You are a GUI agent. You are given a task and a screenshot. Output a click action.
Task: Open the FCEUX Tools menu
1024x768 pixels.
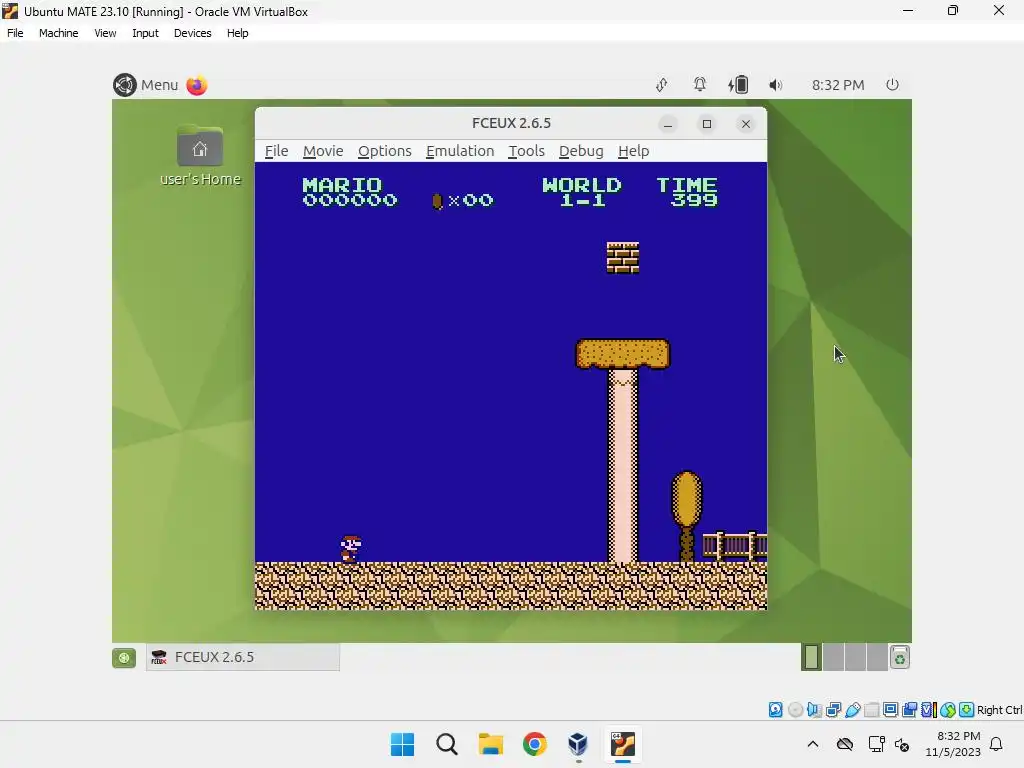[526, 151]
